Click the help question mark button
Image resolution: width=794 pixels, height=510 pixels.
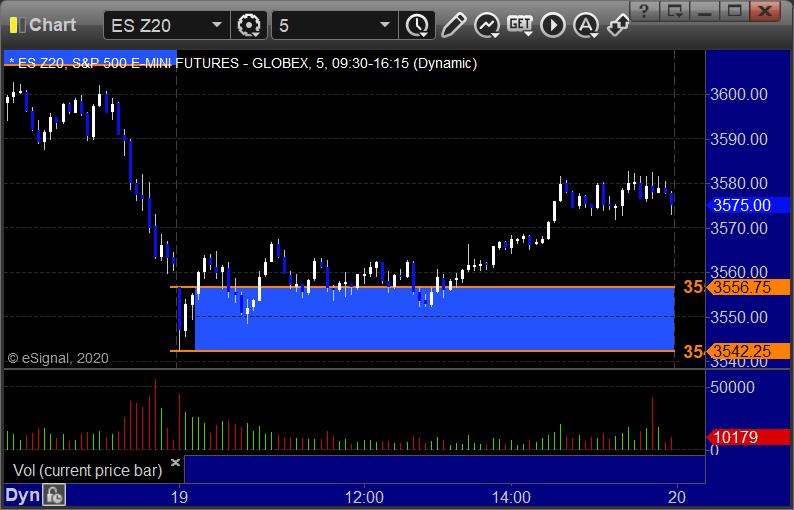644,11
